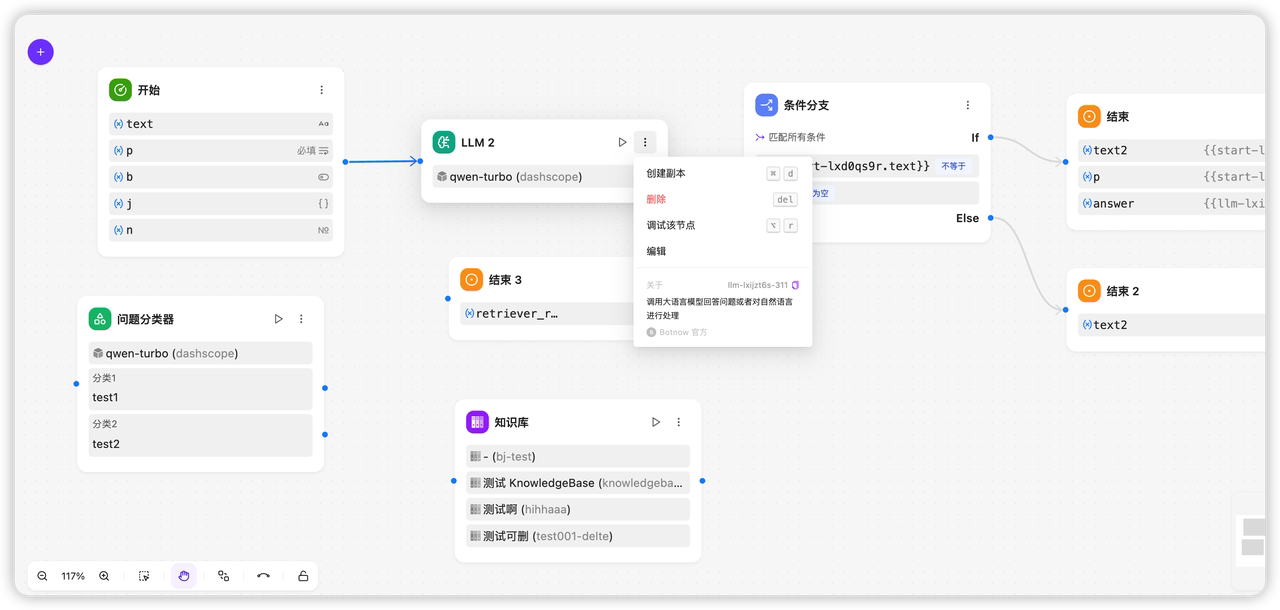Viewport: 1280px width, 610px height.
Task: Click the 测试啊 (hihhaaa) knowledge base row
Action: point(578,509)
